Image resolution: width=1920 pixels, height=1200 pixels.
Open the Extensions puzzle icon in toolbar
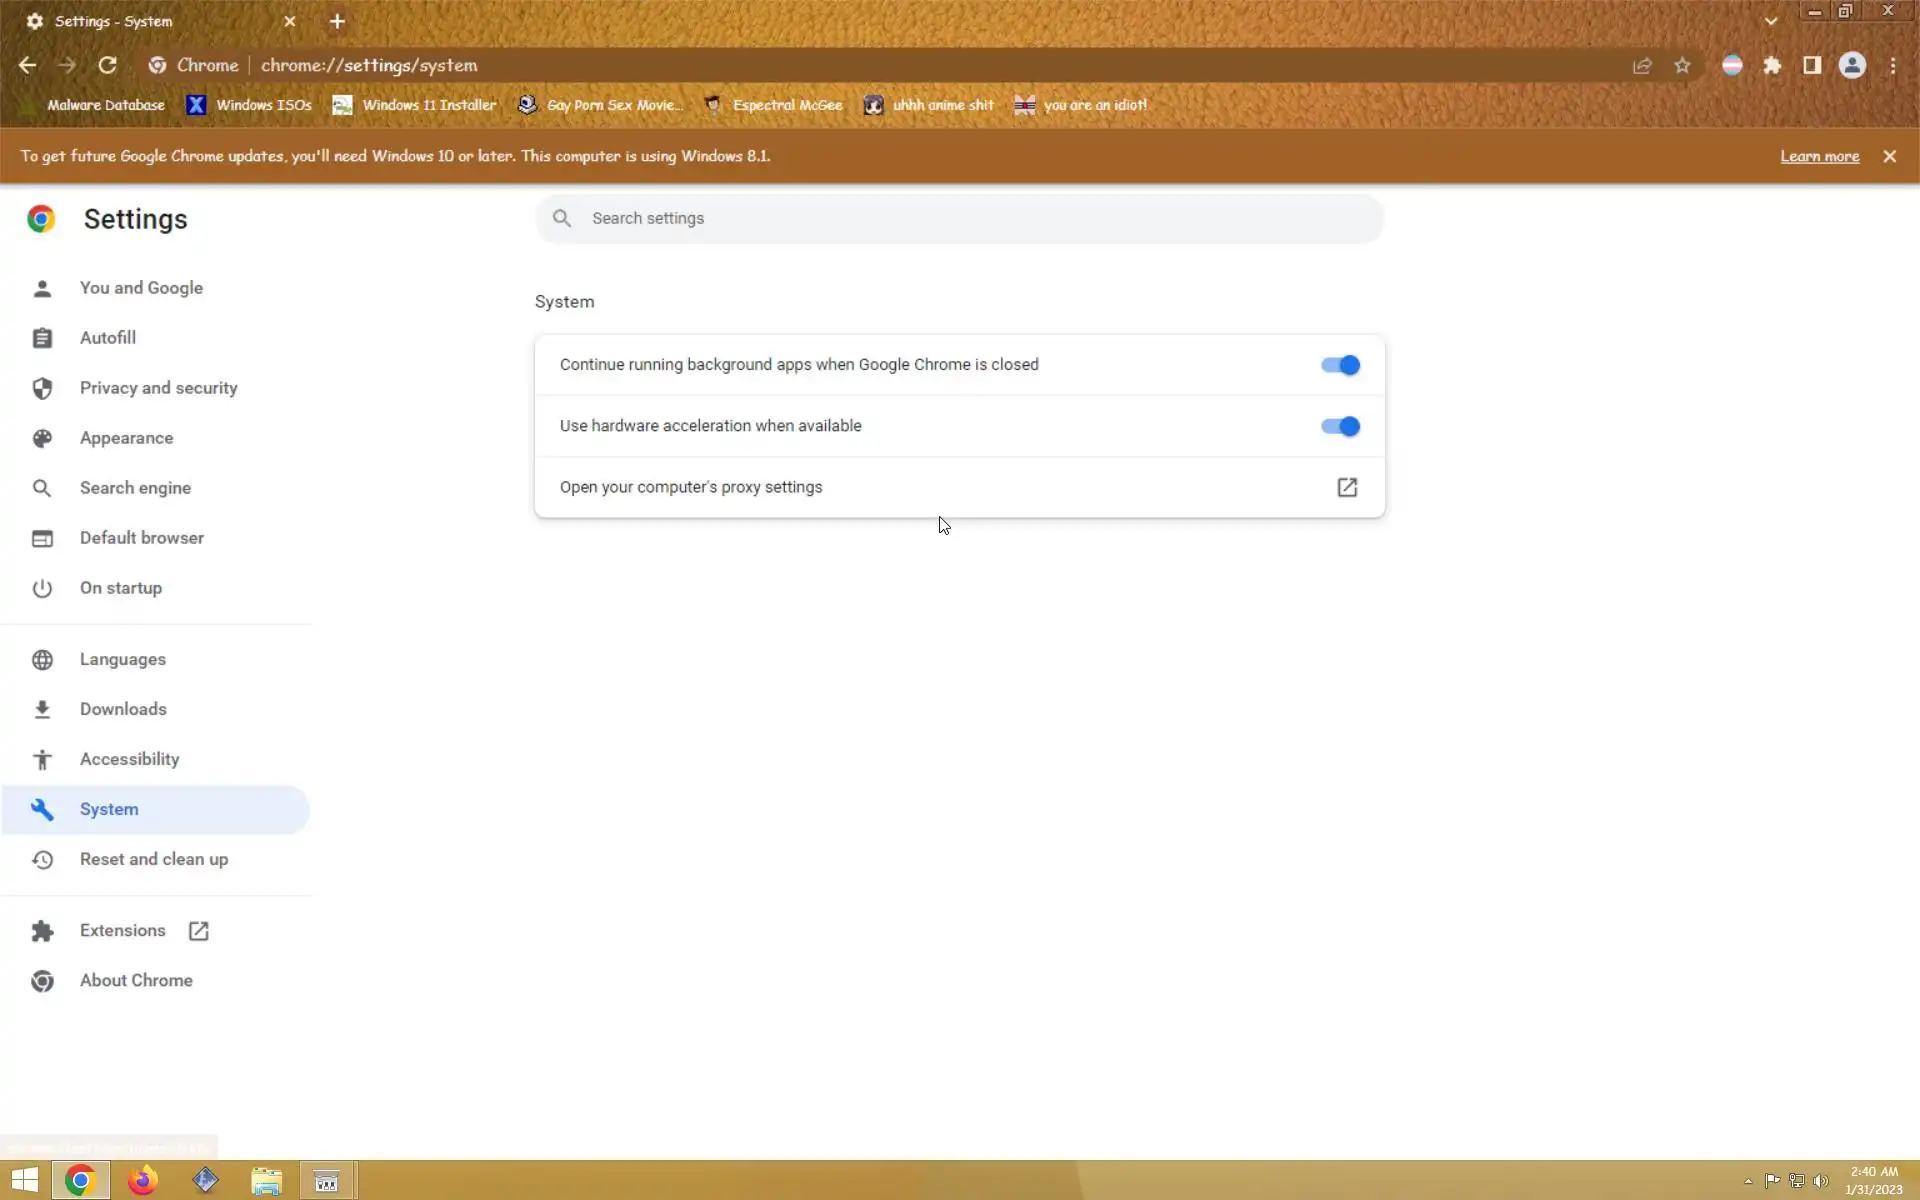click(x=1772, y=65)
